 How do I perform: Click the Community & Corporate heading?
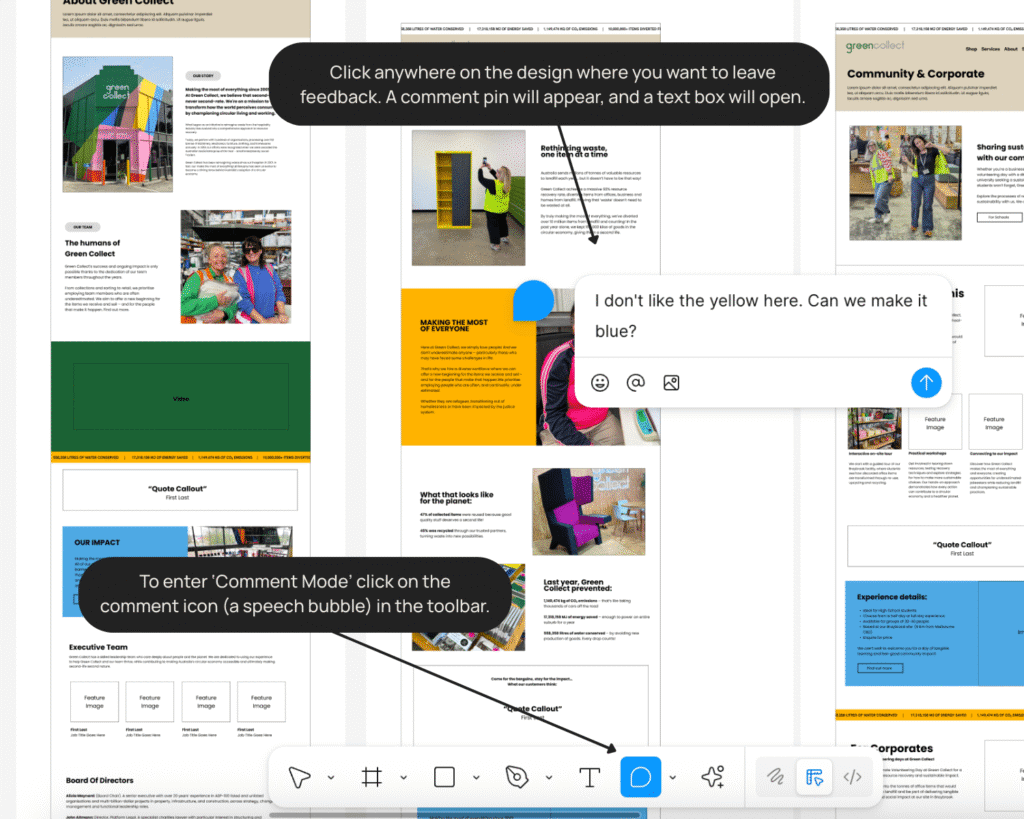(x=915, y=74)
